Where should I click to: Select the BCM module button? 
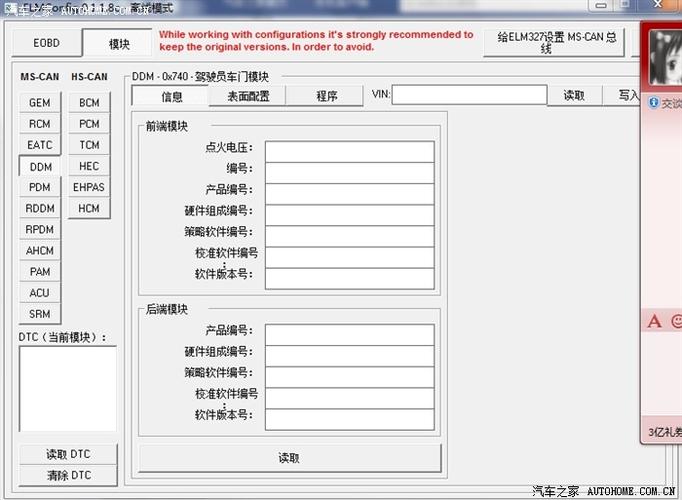click(x=89, y=103)
